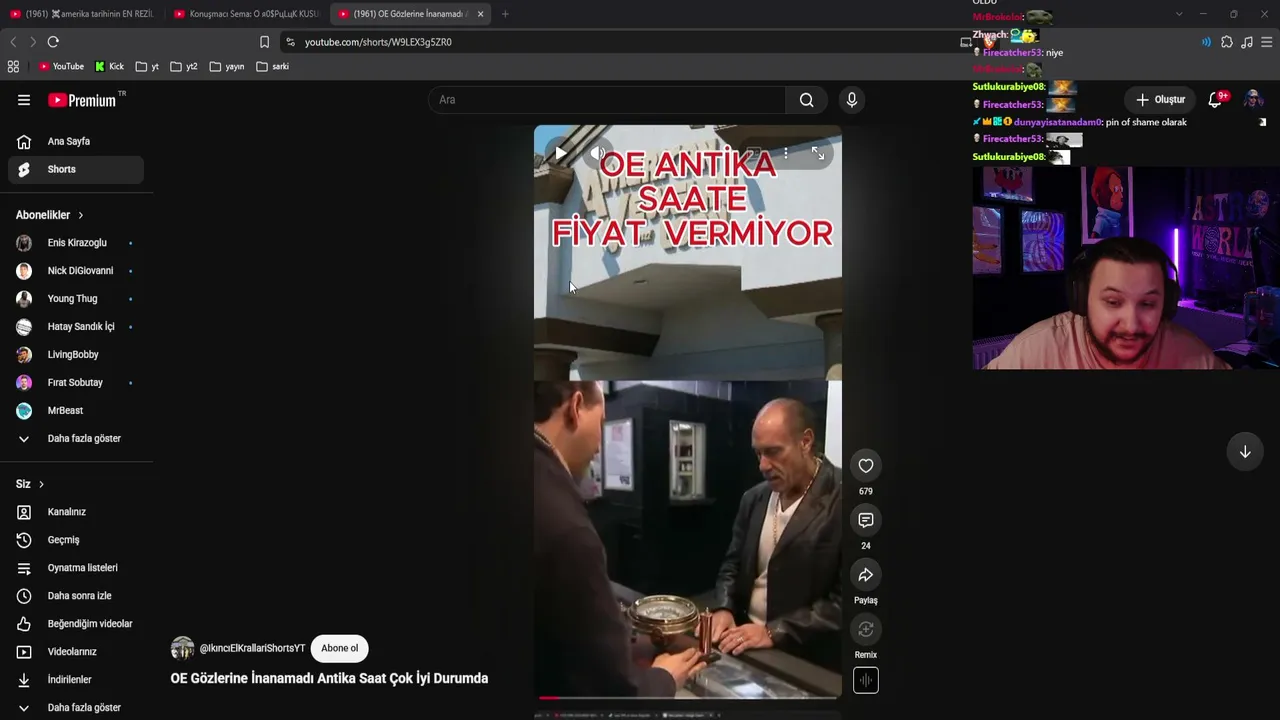The width and height of the screenshot is (1280, 720).
Task: Expand the Short to fullscreen
Action: click(818, 153)
